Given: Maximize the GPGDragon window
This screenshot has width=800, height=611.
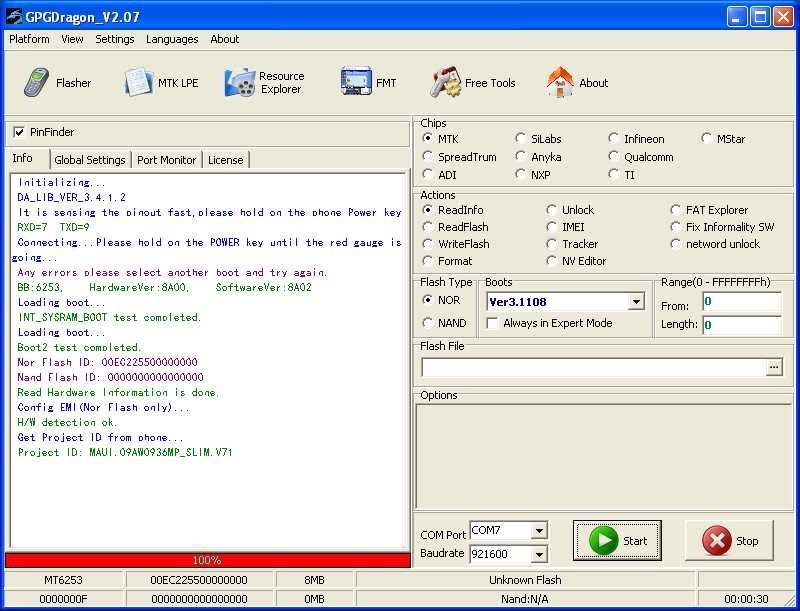Looking at the screenshot, I should click(x=760, y=17).
